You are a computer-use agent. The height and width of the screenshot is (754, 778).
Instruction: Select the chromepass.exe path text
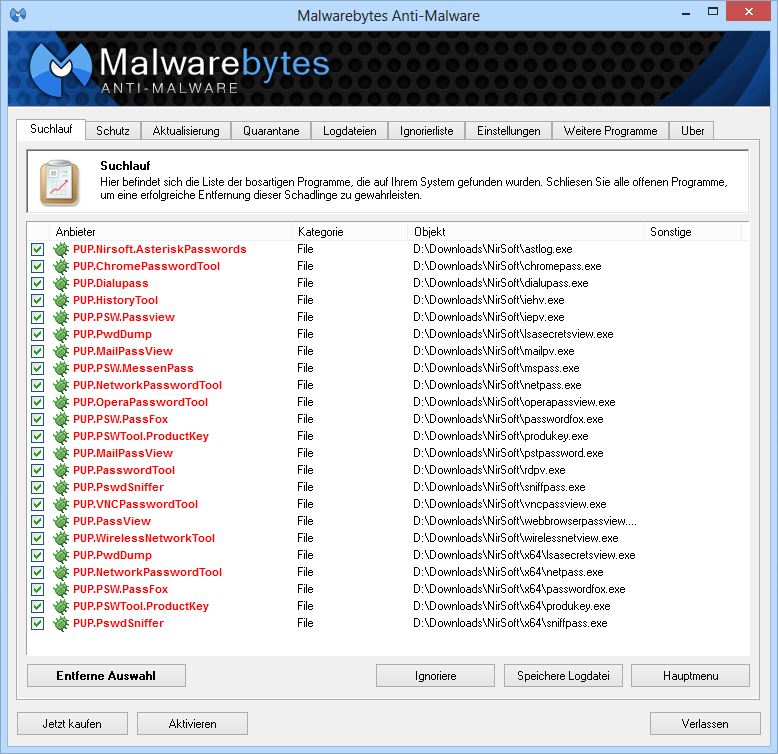pyautogui.click(x=507, y=266)
